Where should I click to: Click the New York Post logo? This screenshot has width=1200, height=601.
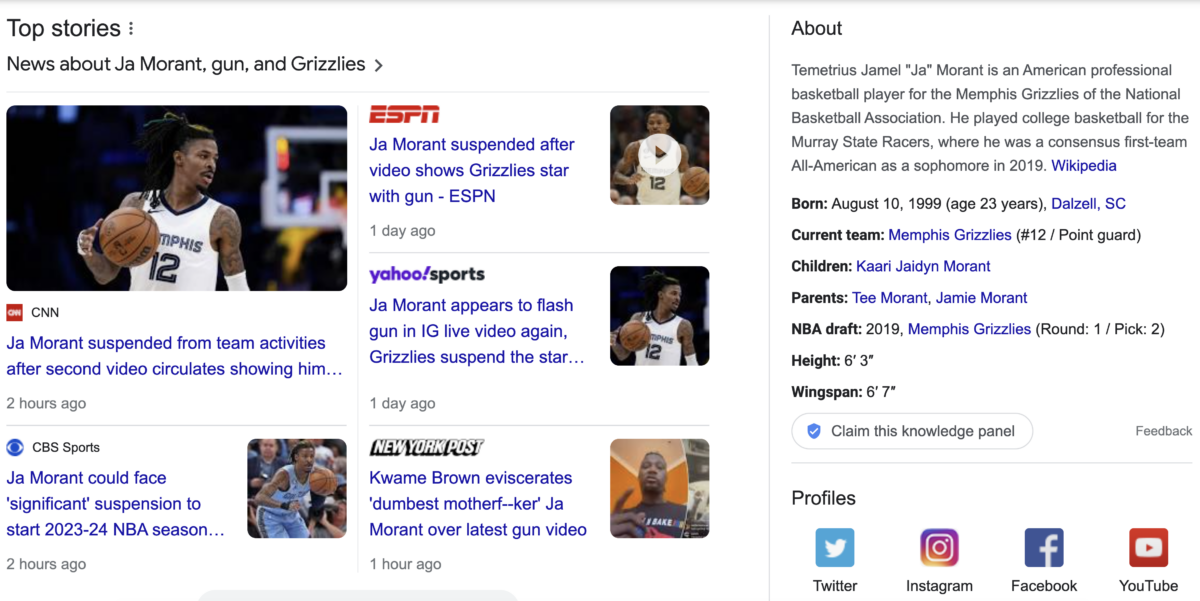[426, 447]
